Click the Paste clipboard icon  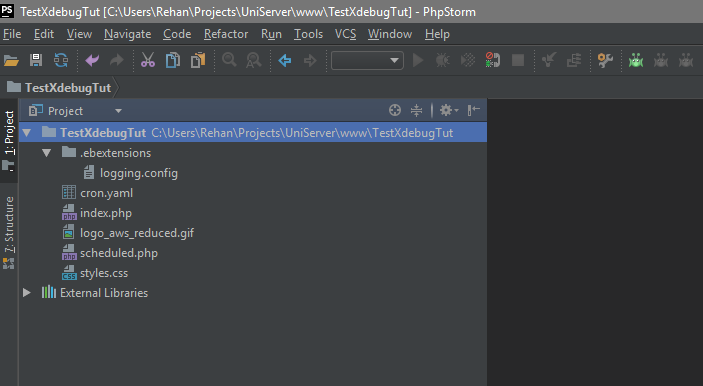(x=198, y=60)
